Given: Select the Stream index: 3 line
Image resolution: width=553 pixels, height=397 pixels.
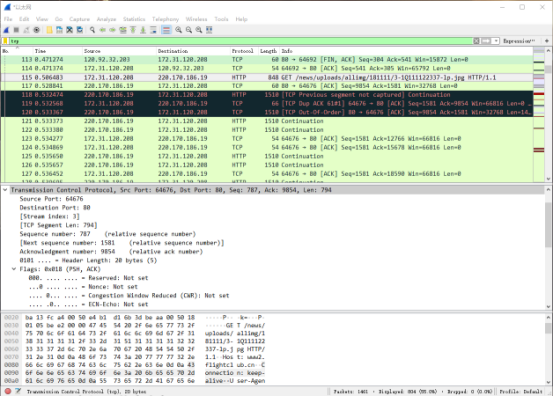Looking at the screenshot, I should (x=50, y=216).
